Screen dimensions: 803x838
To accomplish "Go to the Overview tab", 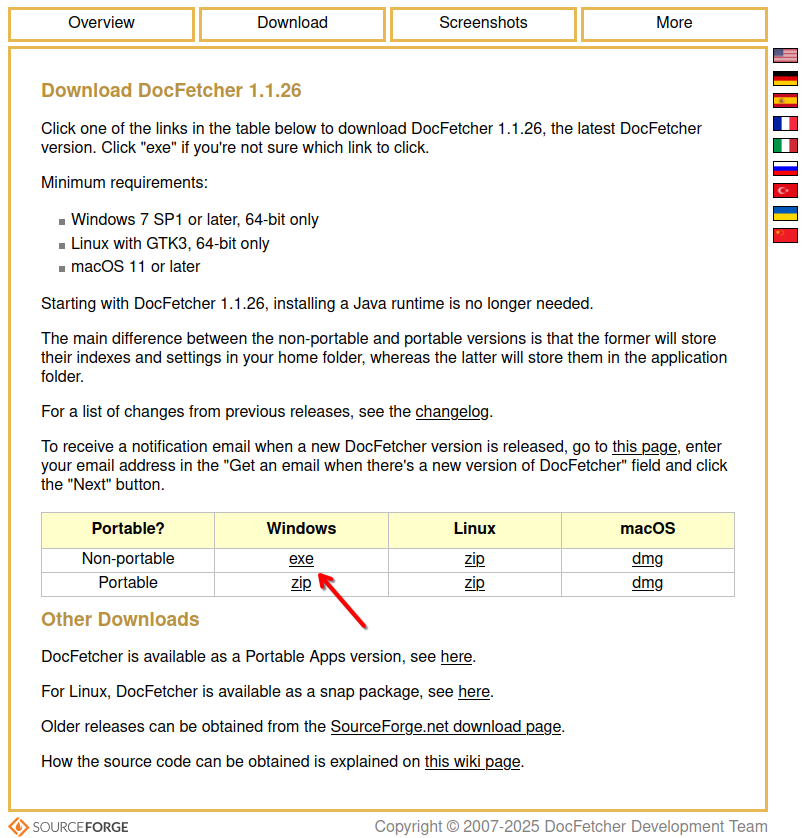I will pos(101,23).
